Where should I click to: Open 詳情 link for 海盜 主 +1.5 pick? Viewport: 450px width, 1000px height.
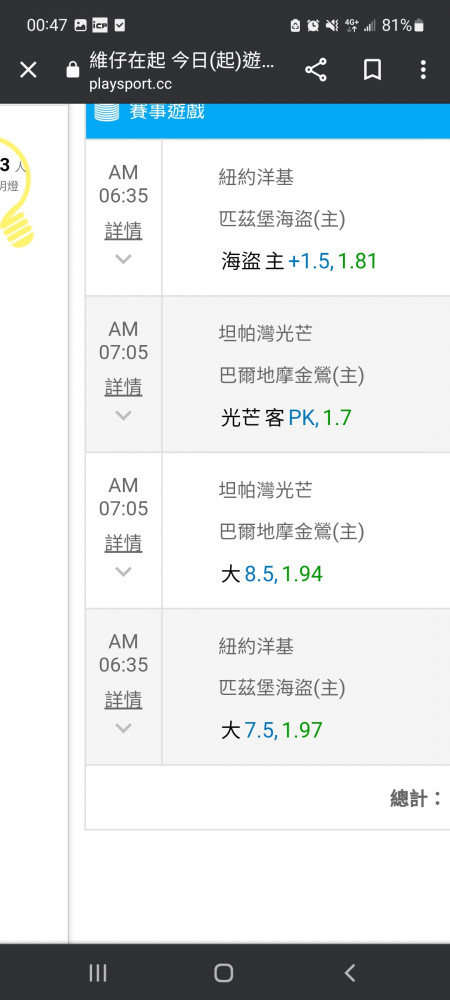123,230
